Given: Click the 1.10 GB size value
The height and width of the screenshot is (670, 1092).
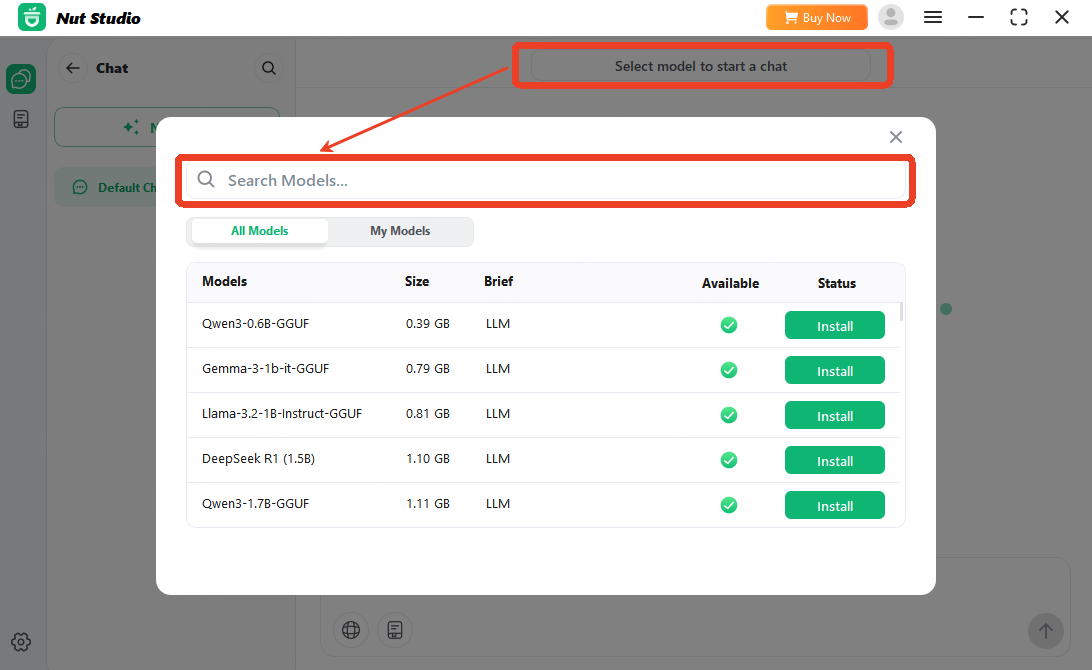Looking at the screenshot, I should (x=428, y=459).
